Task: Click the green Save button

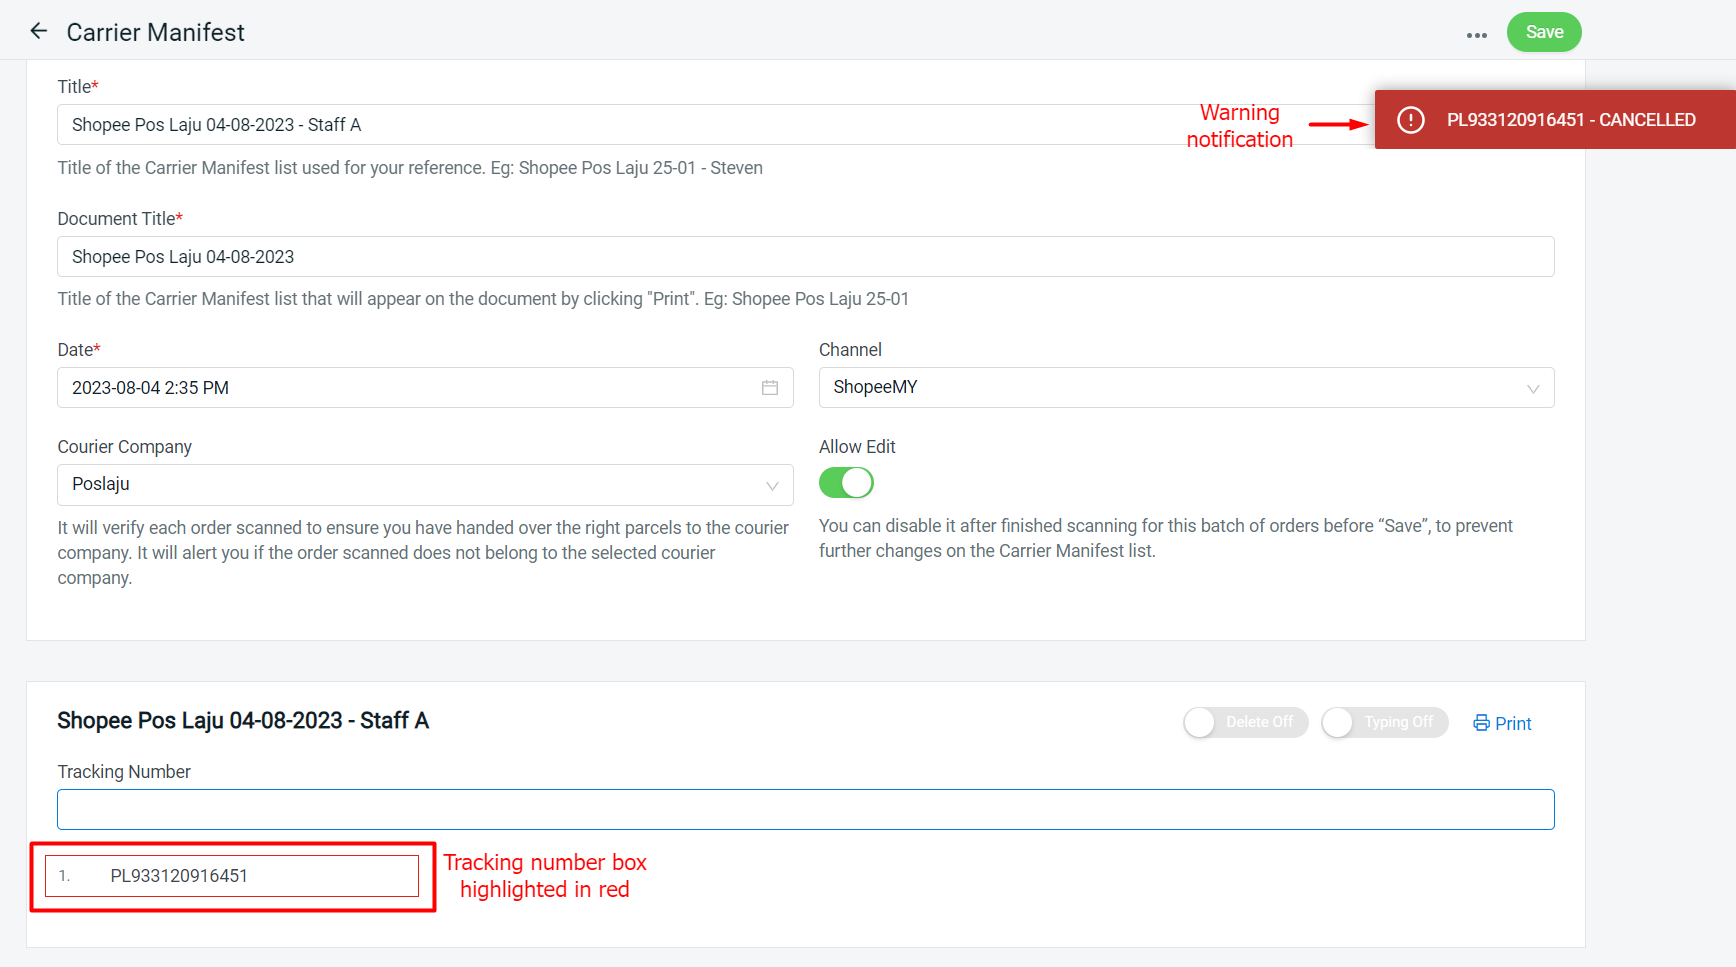Action: tap(1543, 32)
